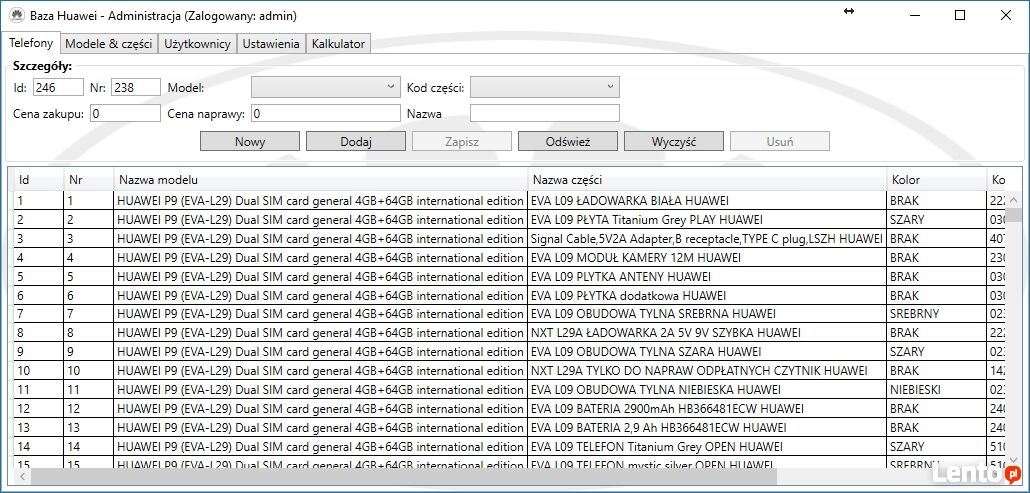Viewport: 1030px width, 493px height.
Task: Click the Nr input field
Action: pyautogui.click(x=136, y=87)
